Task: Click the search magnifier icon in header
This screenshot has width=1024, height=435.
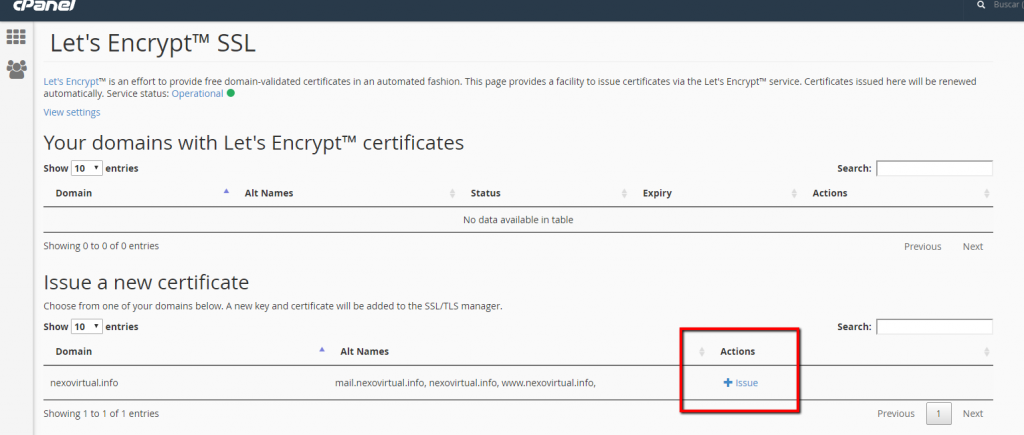Action: point(981,5)
